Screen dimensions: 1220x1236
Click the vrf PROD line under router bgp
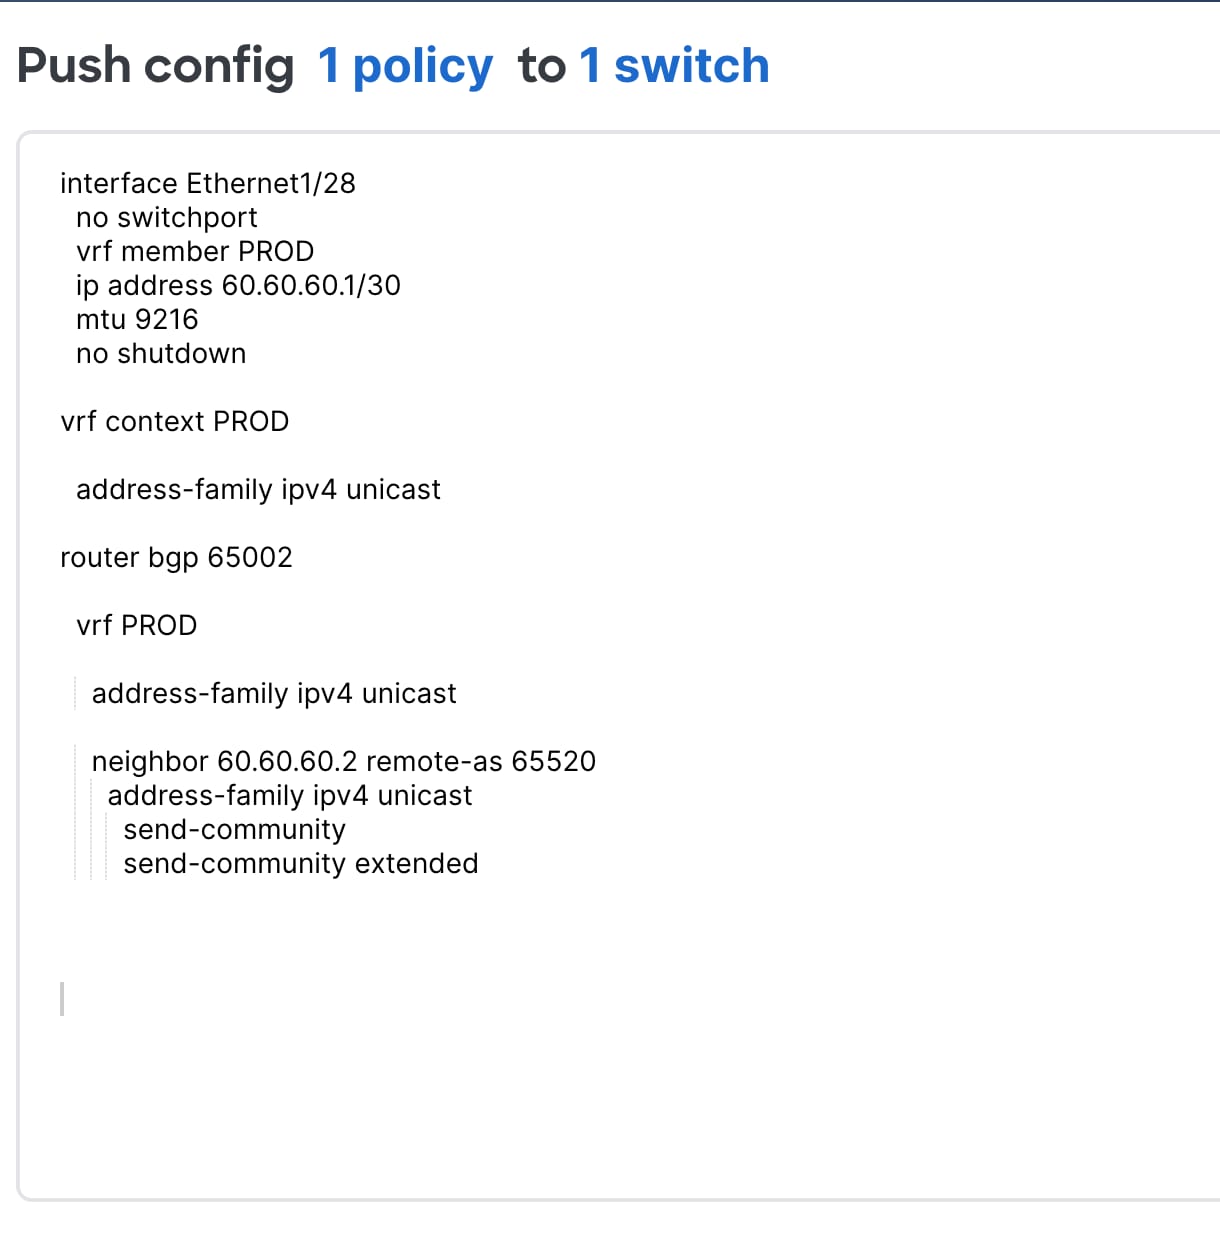[x=137, y=625]
